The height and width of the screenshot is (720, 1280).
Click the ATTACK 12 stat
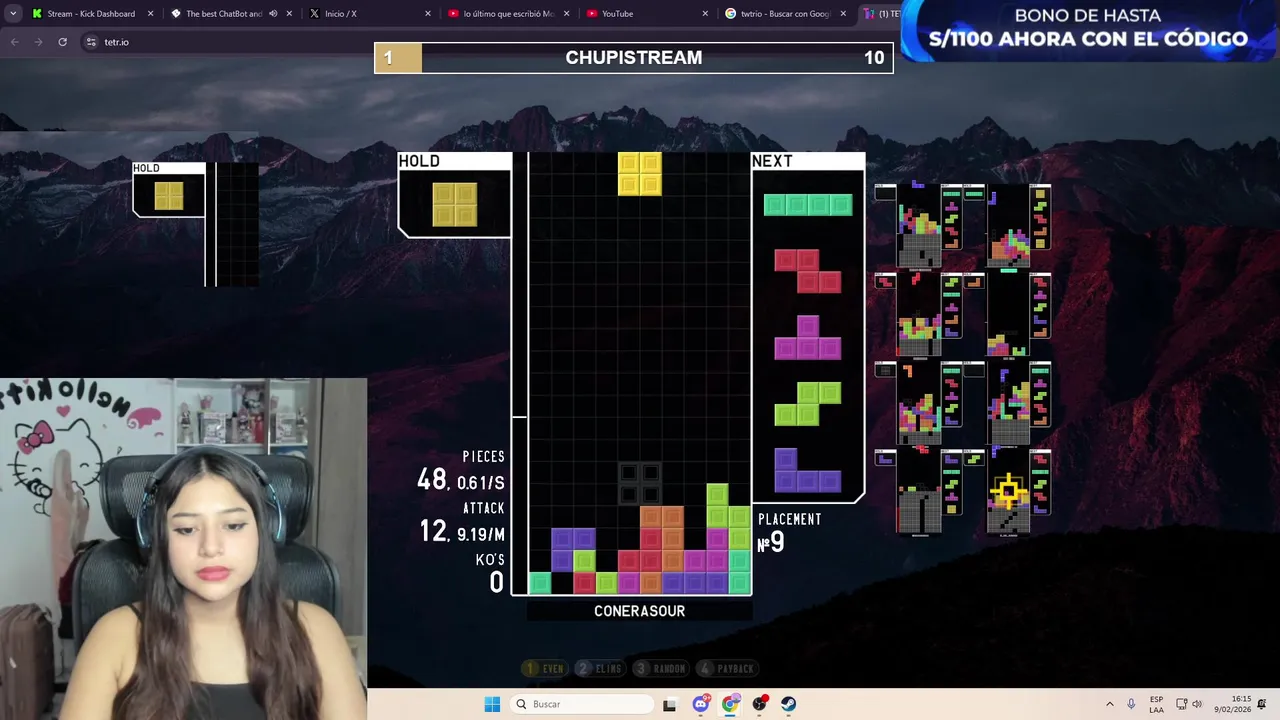click(462, 523)
